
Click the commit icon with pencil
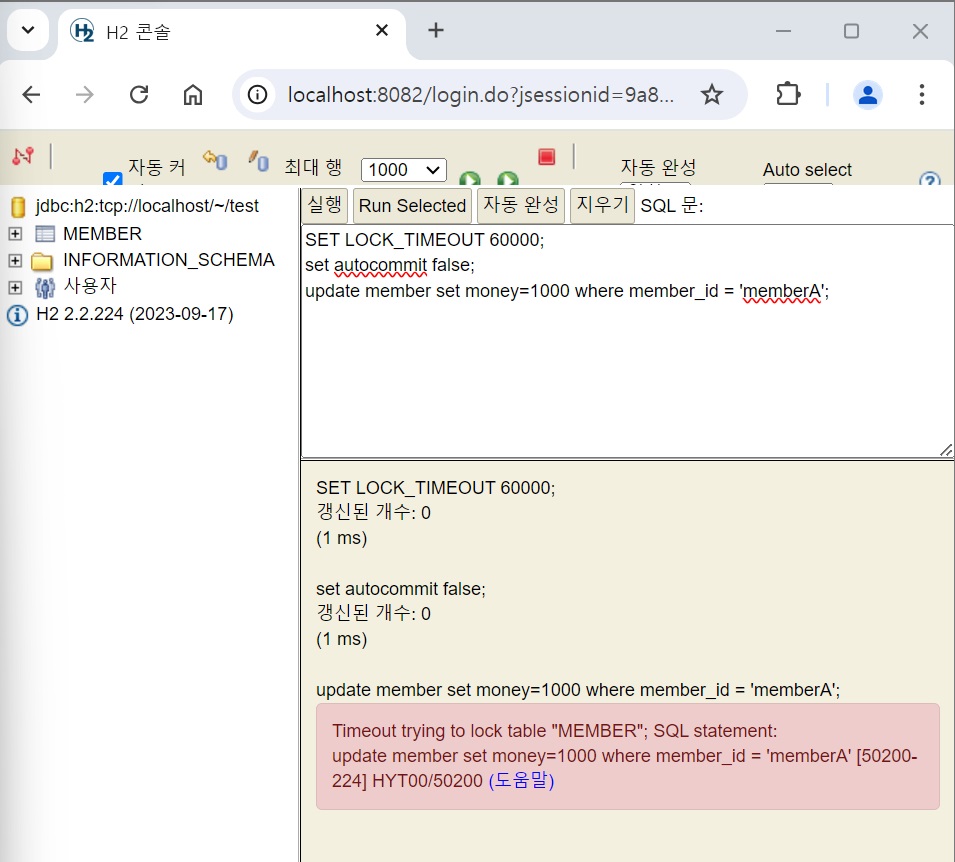tap(258, 161)
